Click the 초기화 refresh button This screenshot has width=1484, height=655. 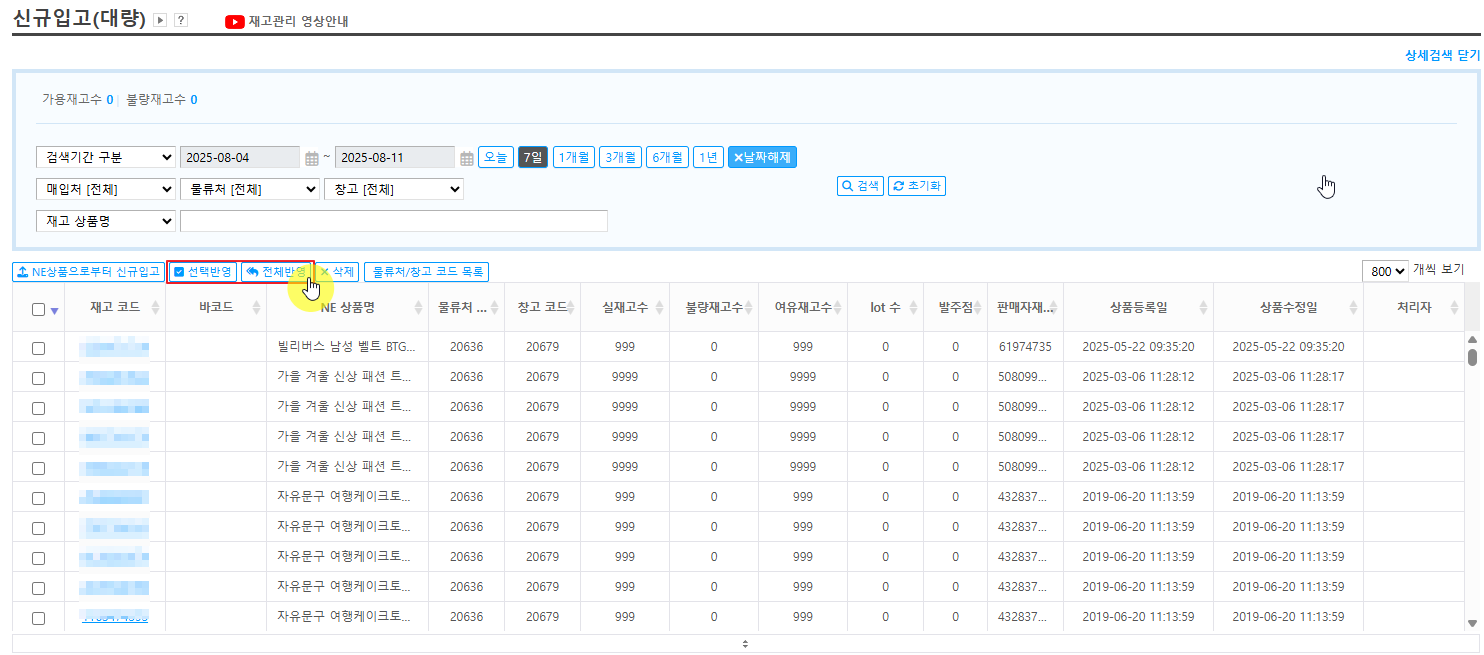917,186
